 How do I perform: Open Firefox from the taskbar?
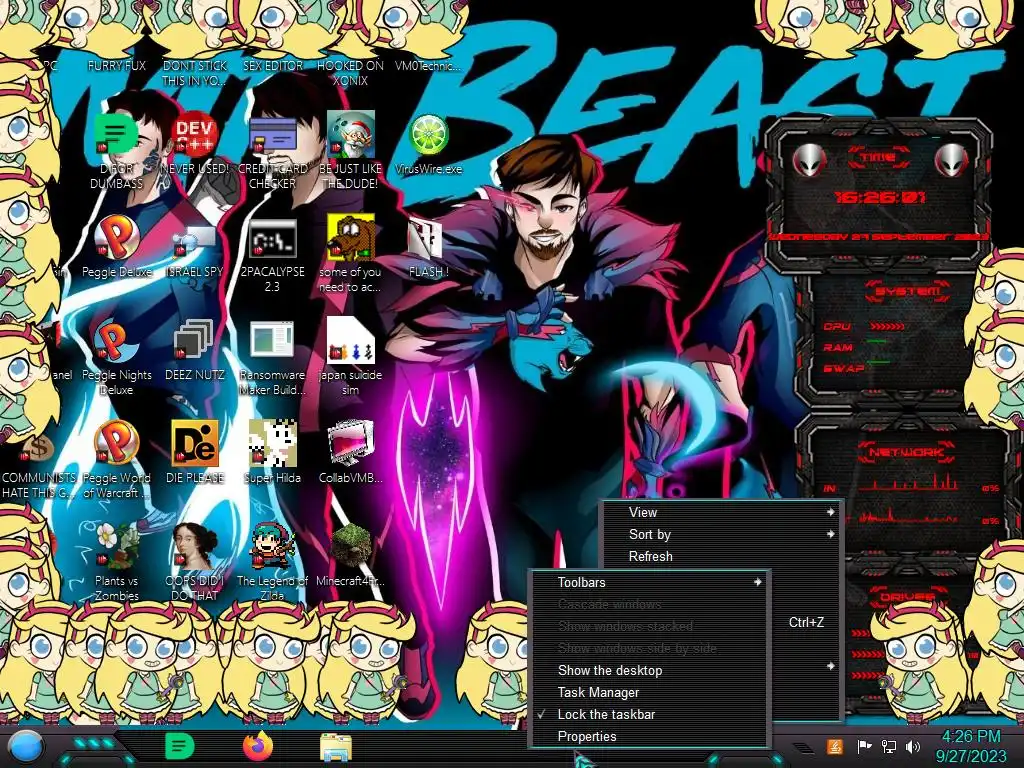click(259, 746)
